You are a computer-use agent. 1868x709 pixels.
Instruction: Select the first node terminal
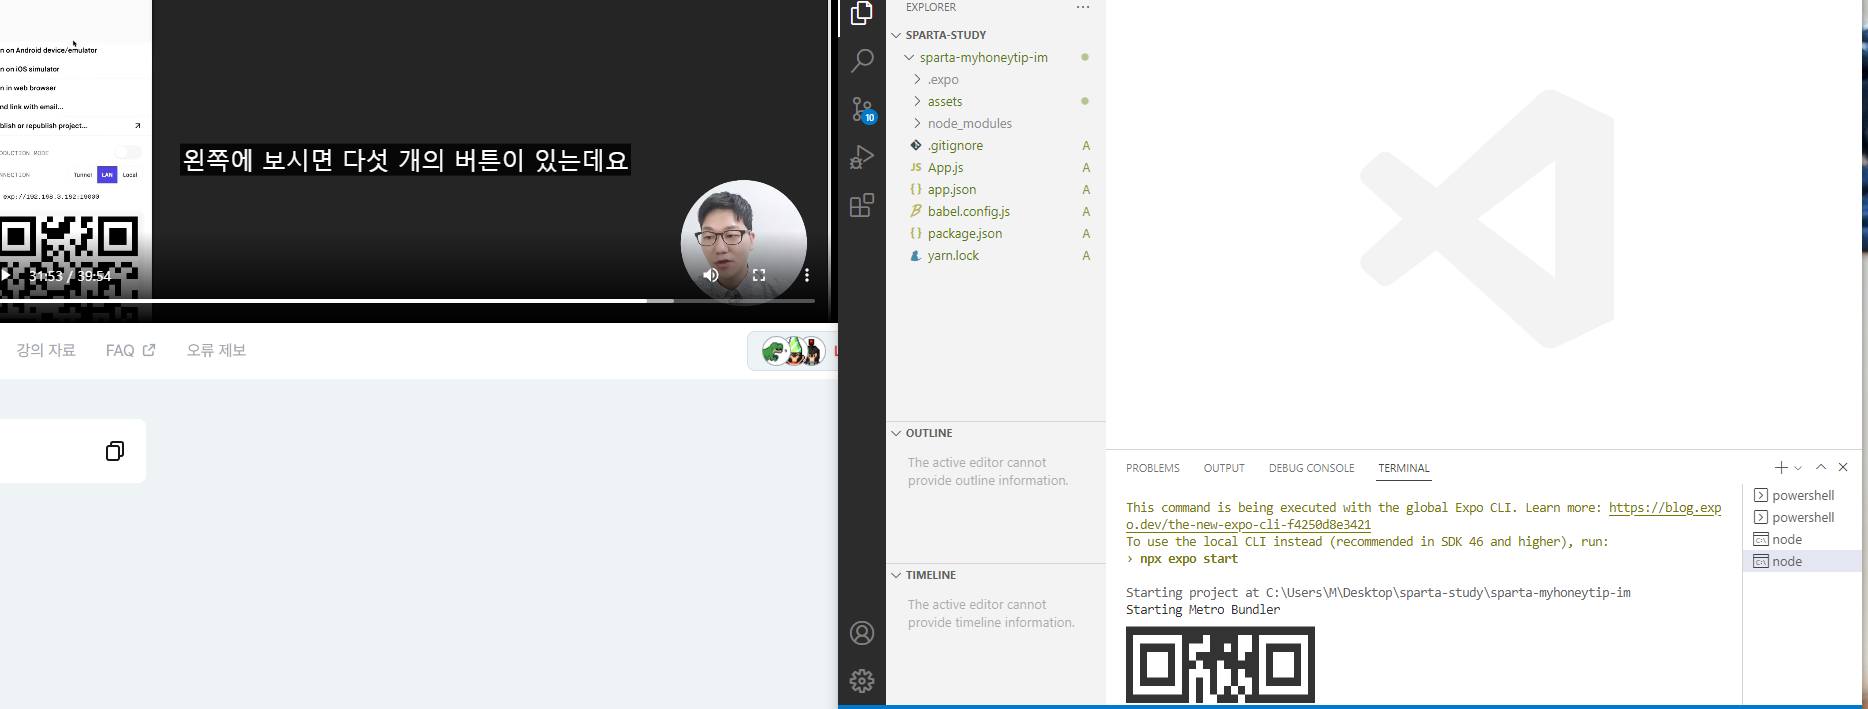coord(1802,539)
